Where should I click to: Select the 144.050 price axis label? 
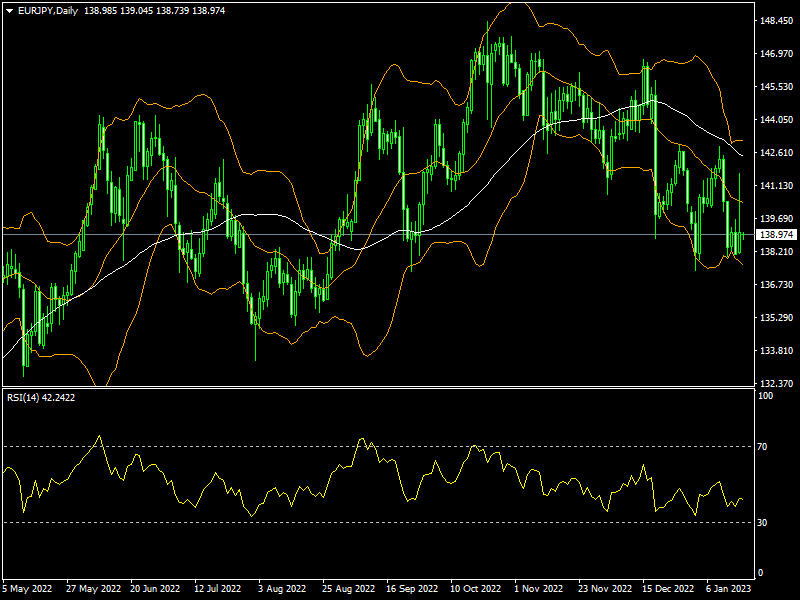777,119
